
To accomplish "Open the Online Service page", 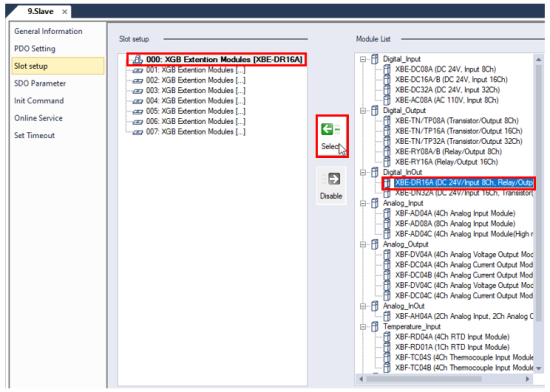I will coord(39,118).
